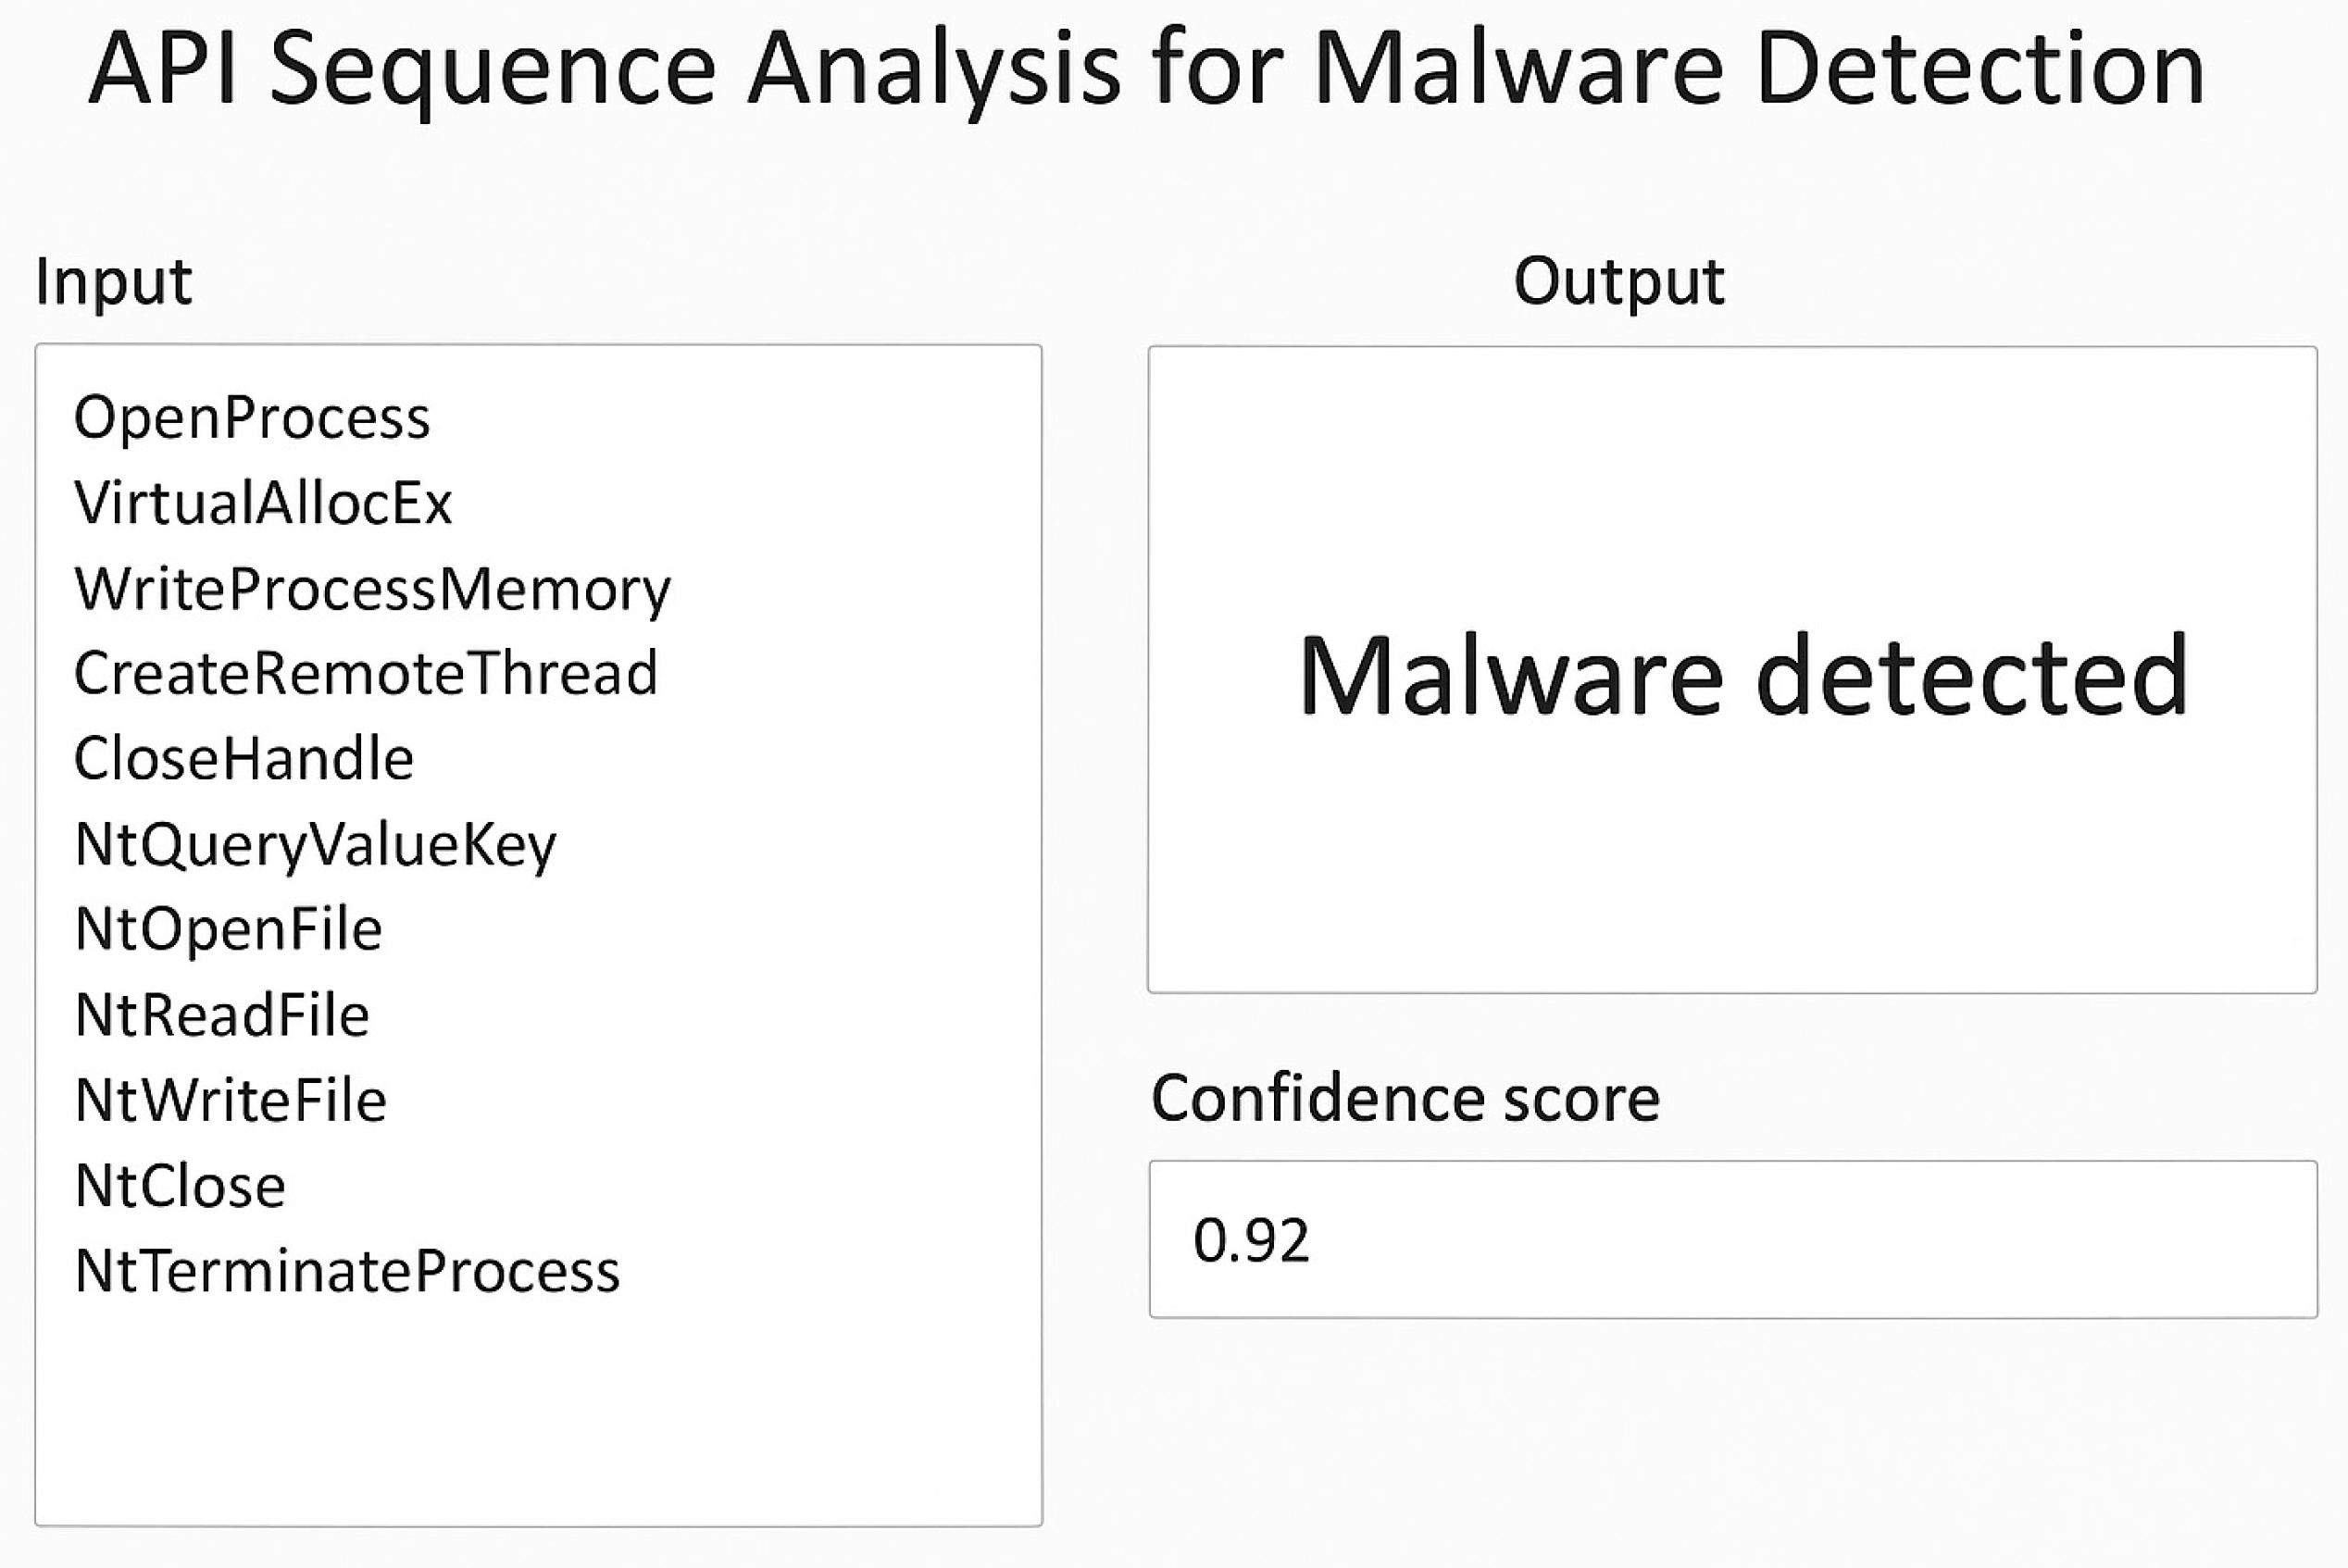
Task: Select the NtQueryValueKey line
Action: (315, 845)
